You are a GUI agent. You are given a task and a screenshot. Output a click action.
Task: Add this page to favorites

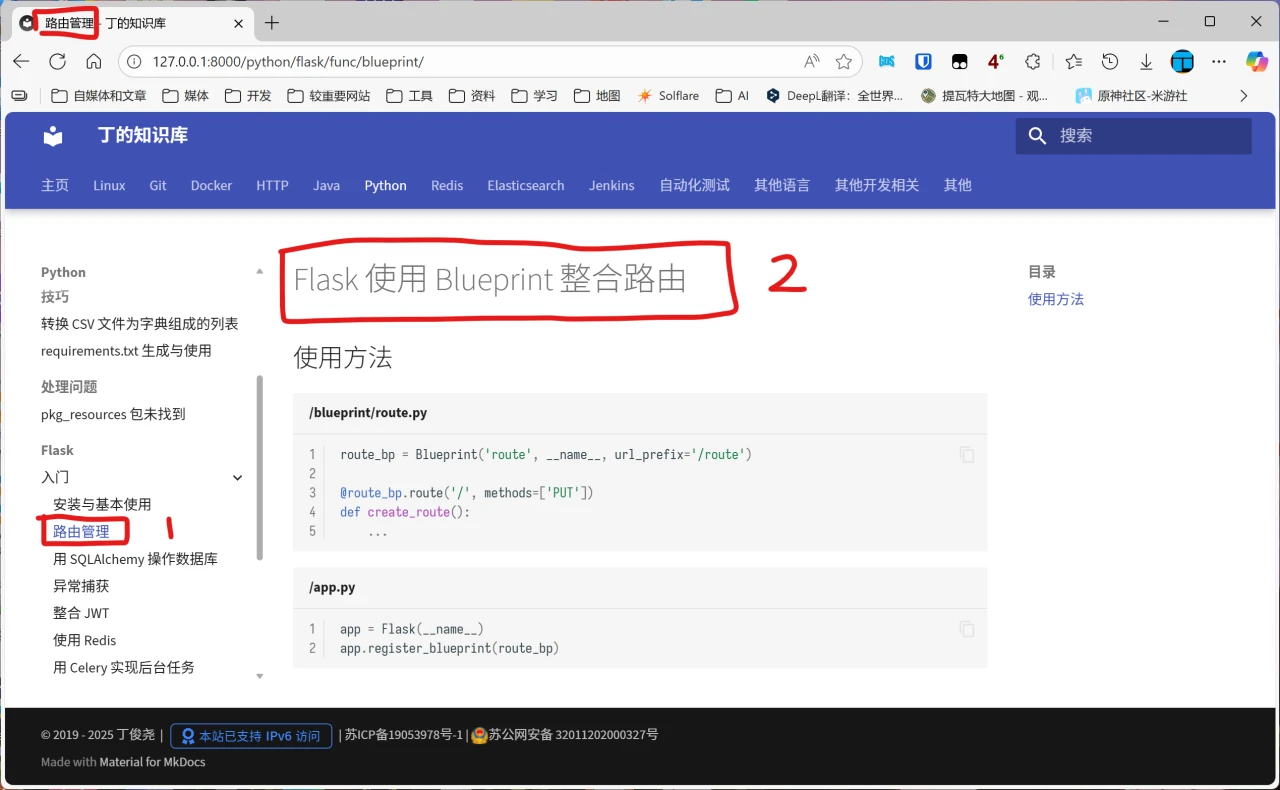pos(844,62)
